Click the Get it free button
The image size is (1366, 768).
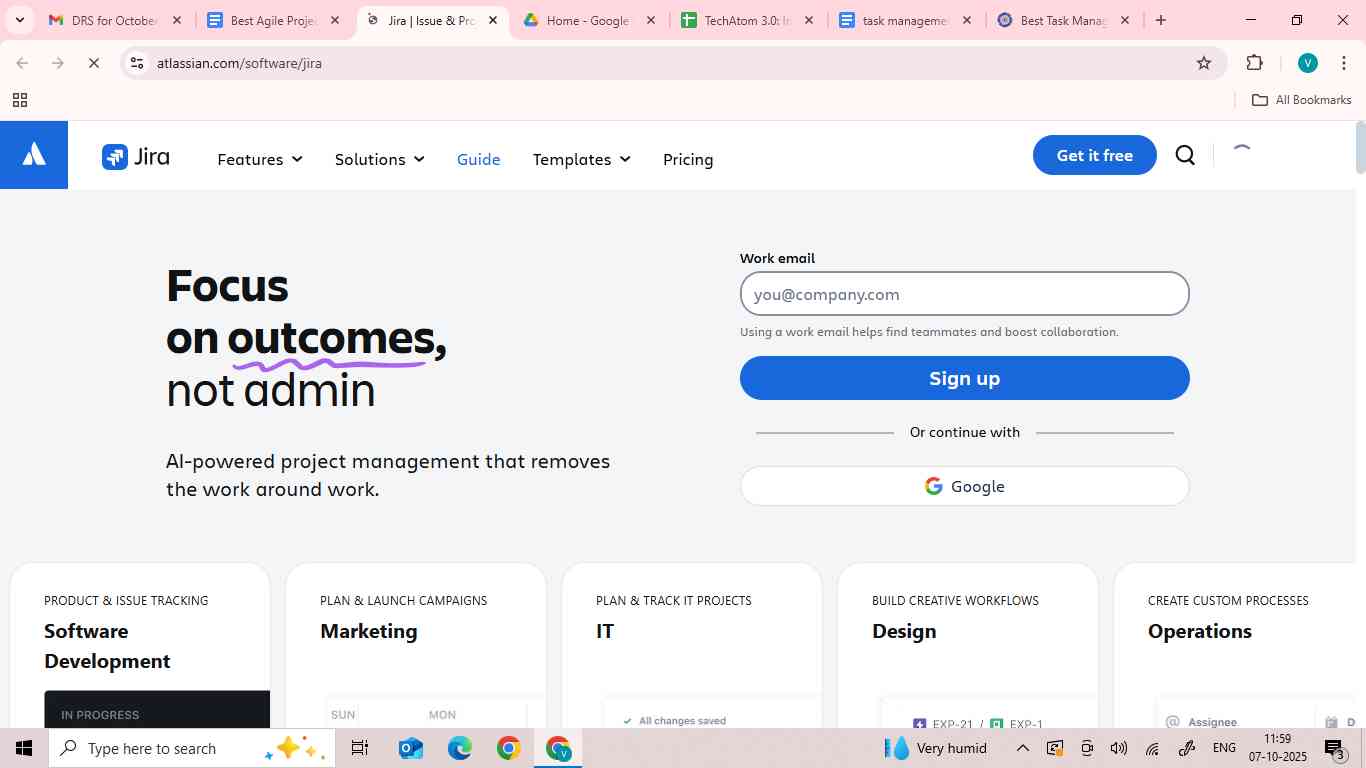[1093, 155]
